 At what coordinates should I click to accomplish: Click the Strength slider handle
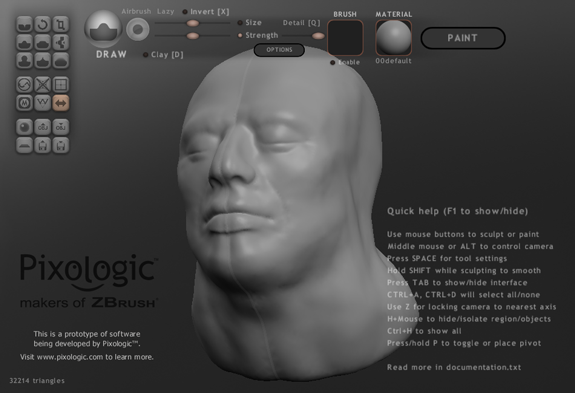click(193, 36)
